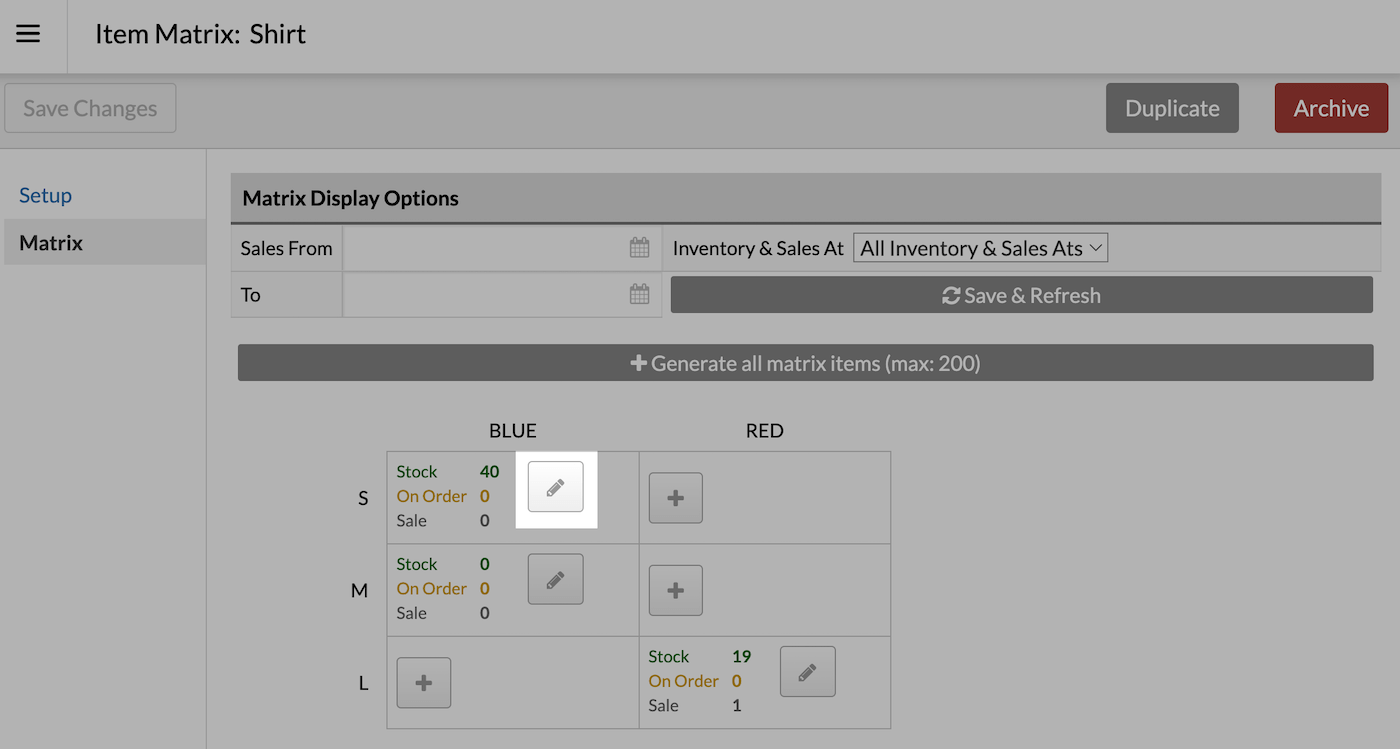Image resolution: width=1400 pixels, height=749 pixels.
Task: Select the Matrix sidebar tab
Action: pos(51,243)
